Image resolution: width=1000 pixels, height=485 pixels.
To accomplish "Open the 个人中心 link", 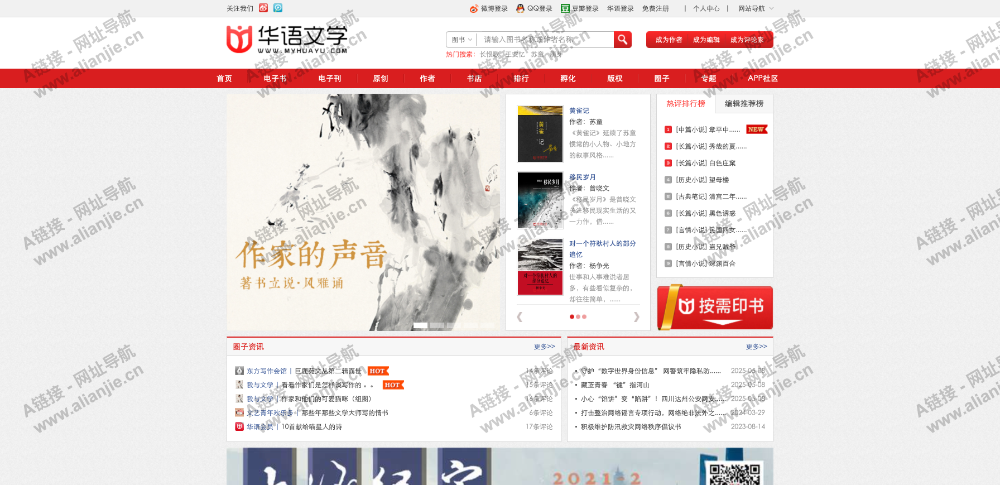I will (707, 8).
